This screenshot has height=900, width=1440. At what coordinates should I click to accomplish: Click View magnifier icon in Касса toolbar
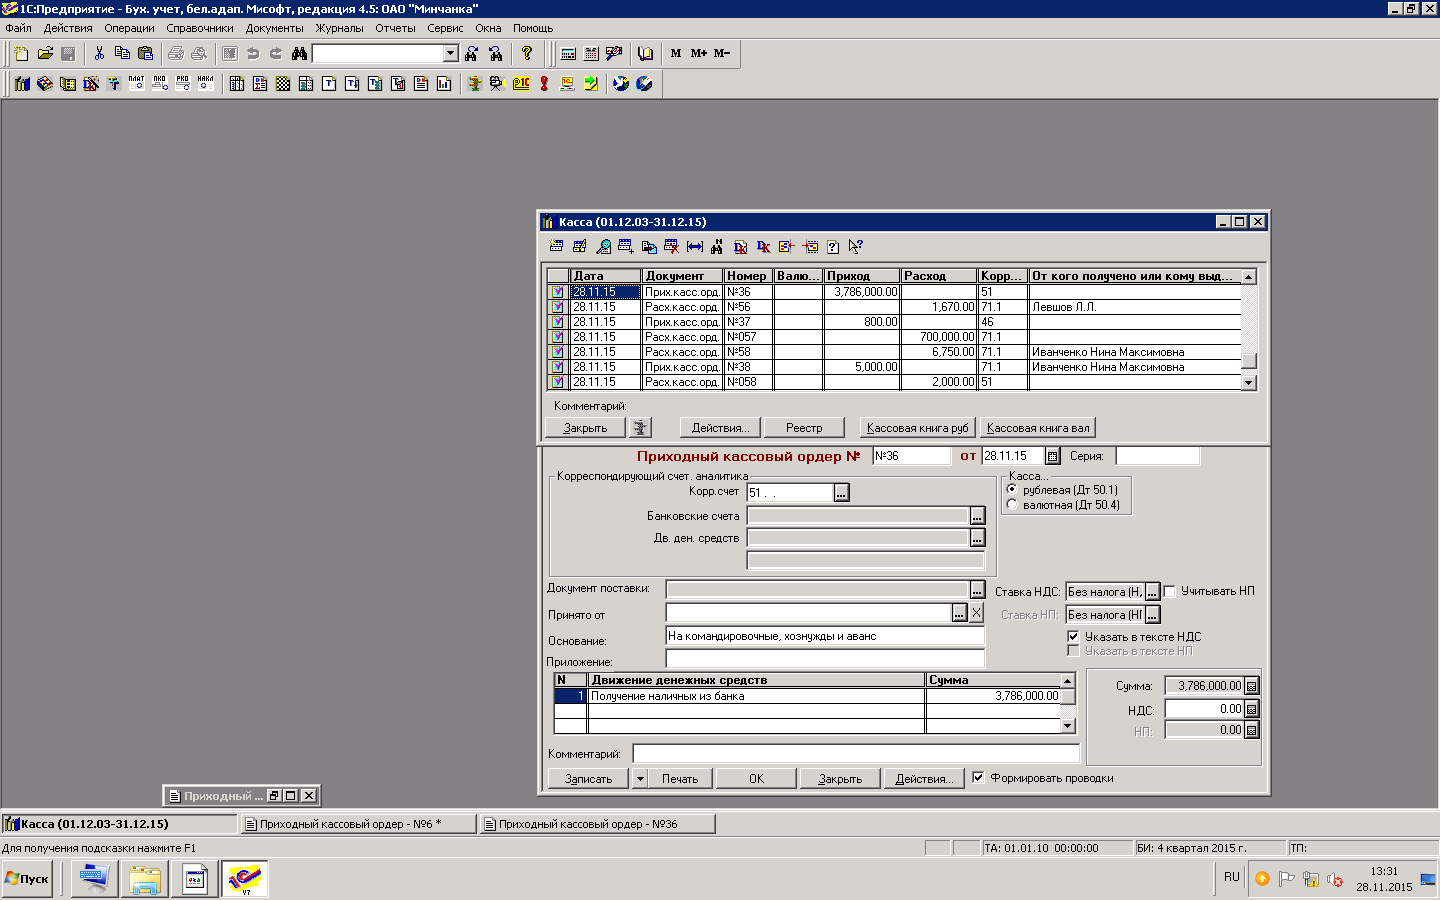click(603, 246)
